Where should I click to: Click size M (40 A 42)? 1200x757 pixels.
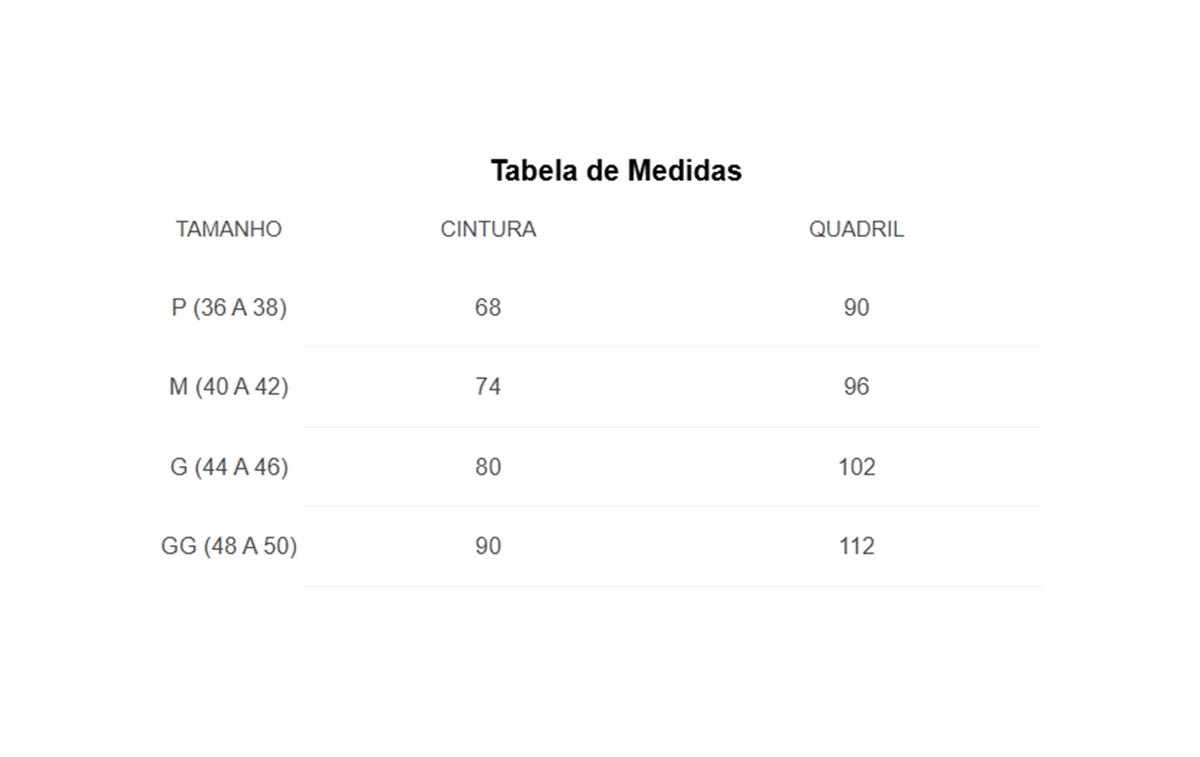click(x=229, y=387)
